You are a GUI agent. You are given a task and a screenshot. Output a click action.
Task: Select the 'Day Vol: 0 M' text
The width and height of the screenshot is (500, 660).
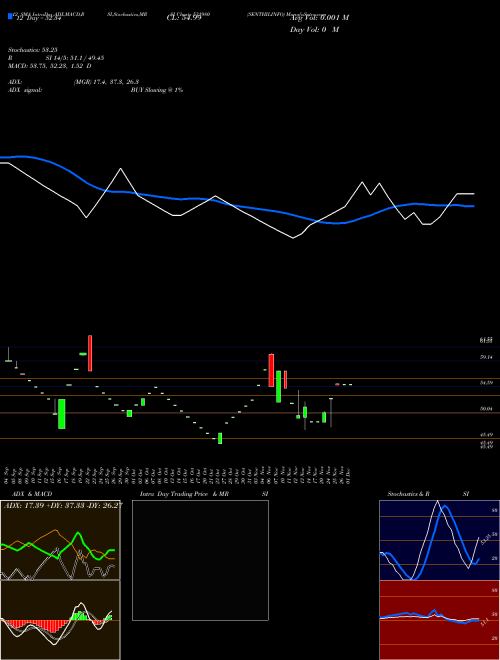tap(314, 30)
